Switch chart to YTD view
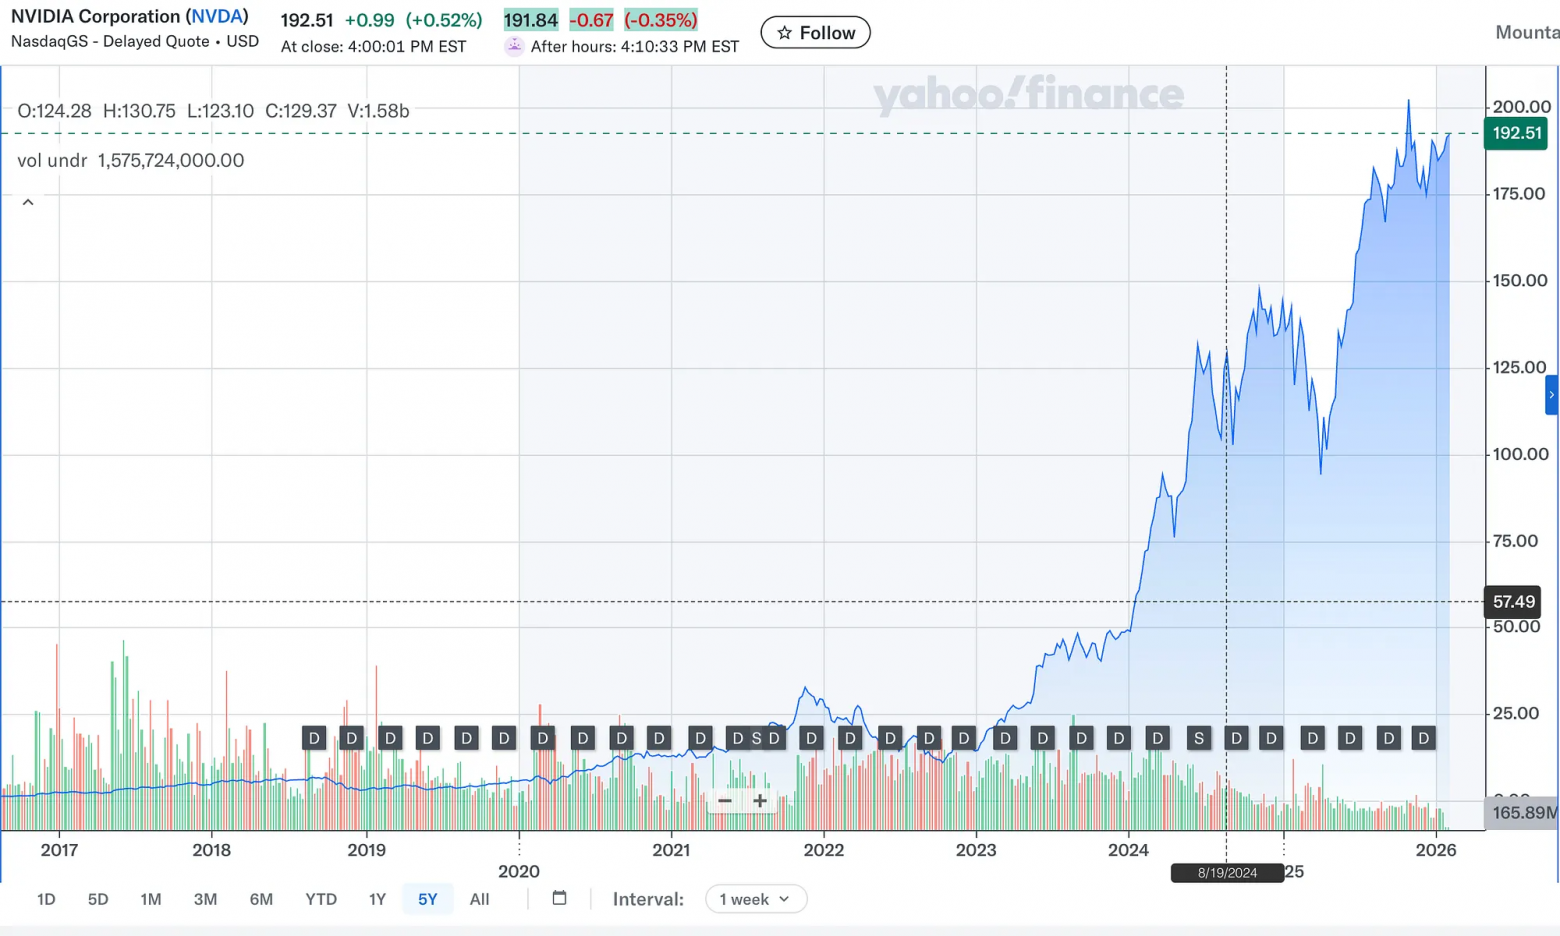 321,898
